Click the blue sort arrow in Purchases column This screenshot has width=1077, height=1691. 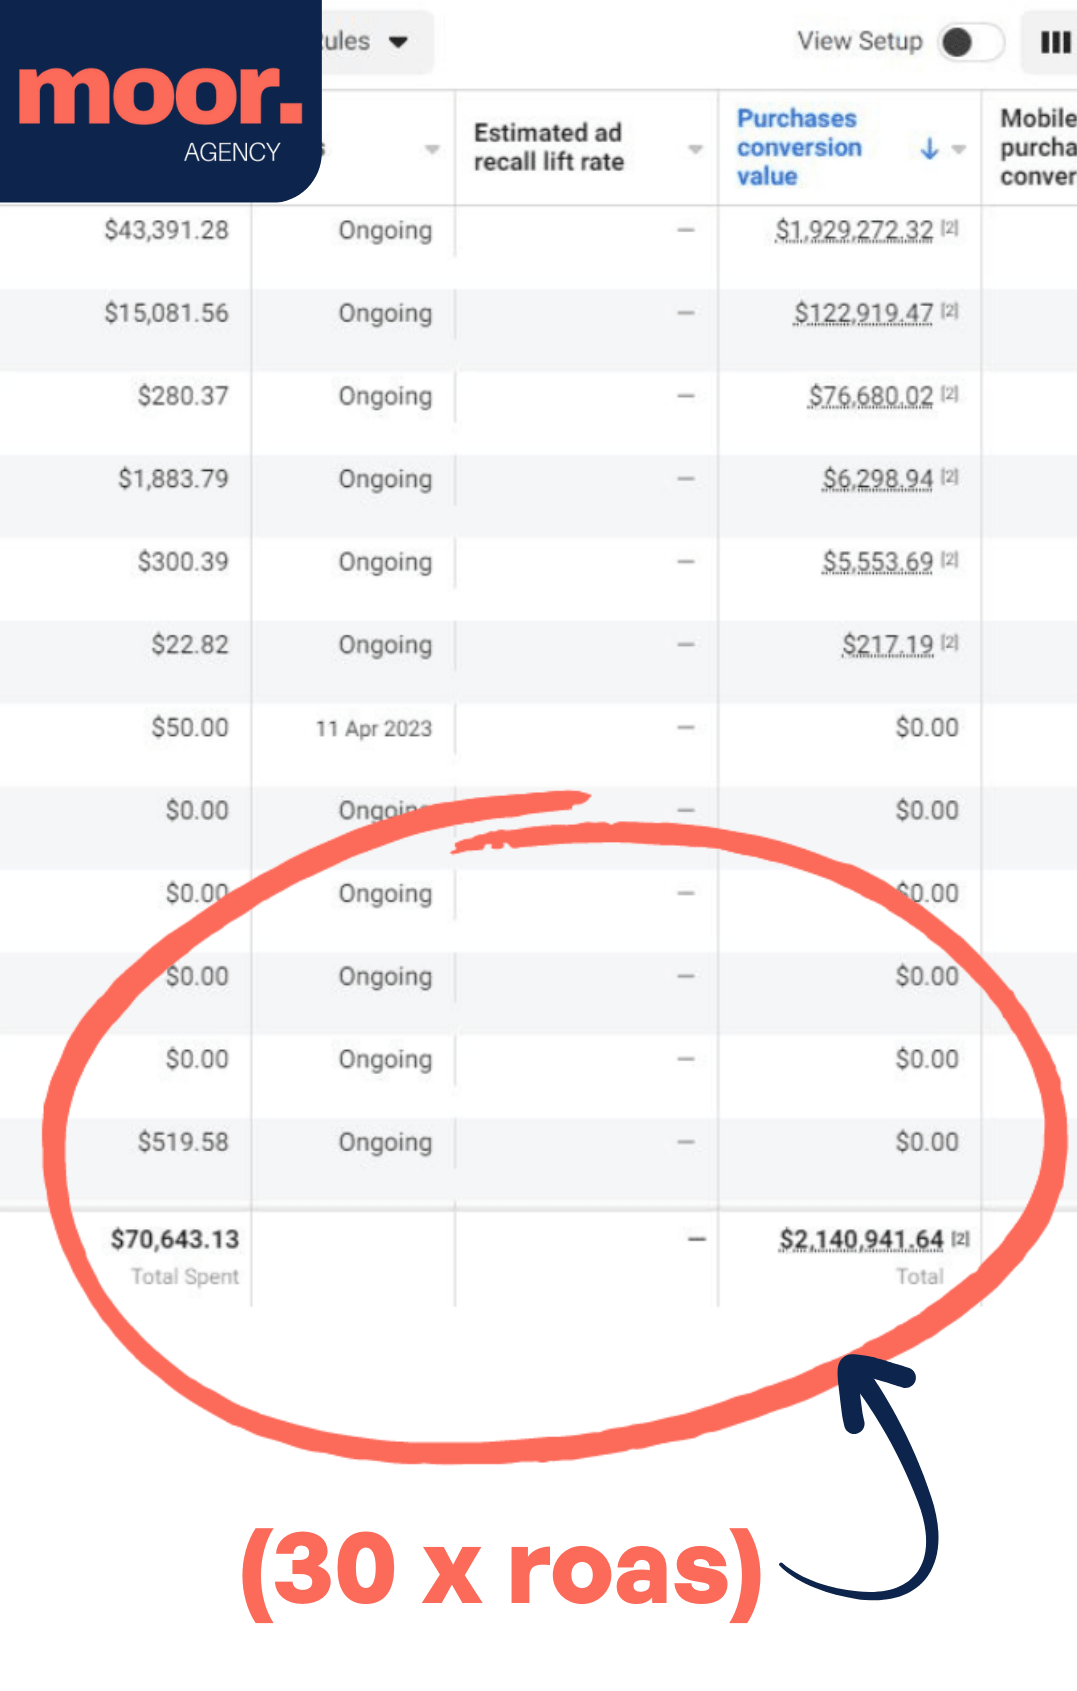coord(929,148)
